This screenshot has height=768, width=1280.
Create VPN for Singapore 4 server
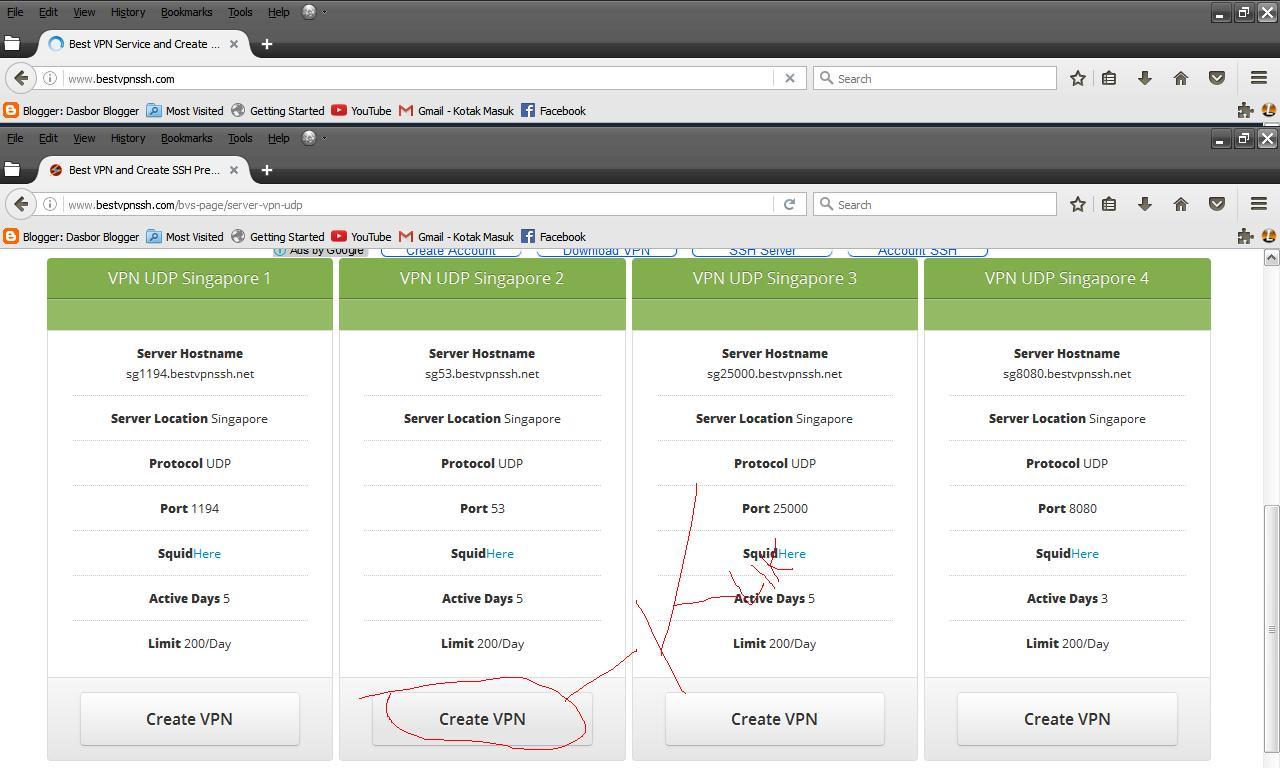click(x=1067, y=718)
